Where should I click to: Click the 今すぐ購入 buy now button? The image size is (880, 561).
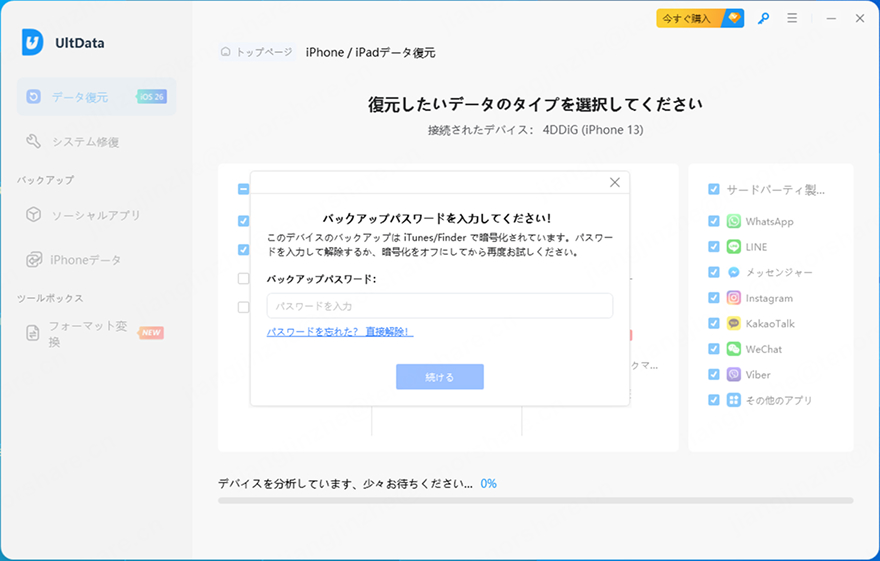pyautogui.click(x=700, y=19)
